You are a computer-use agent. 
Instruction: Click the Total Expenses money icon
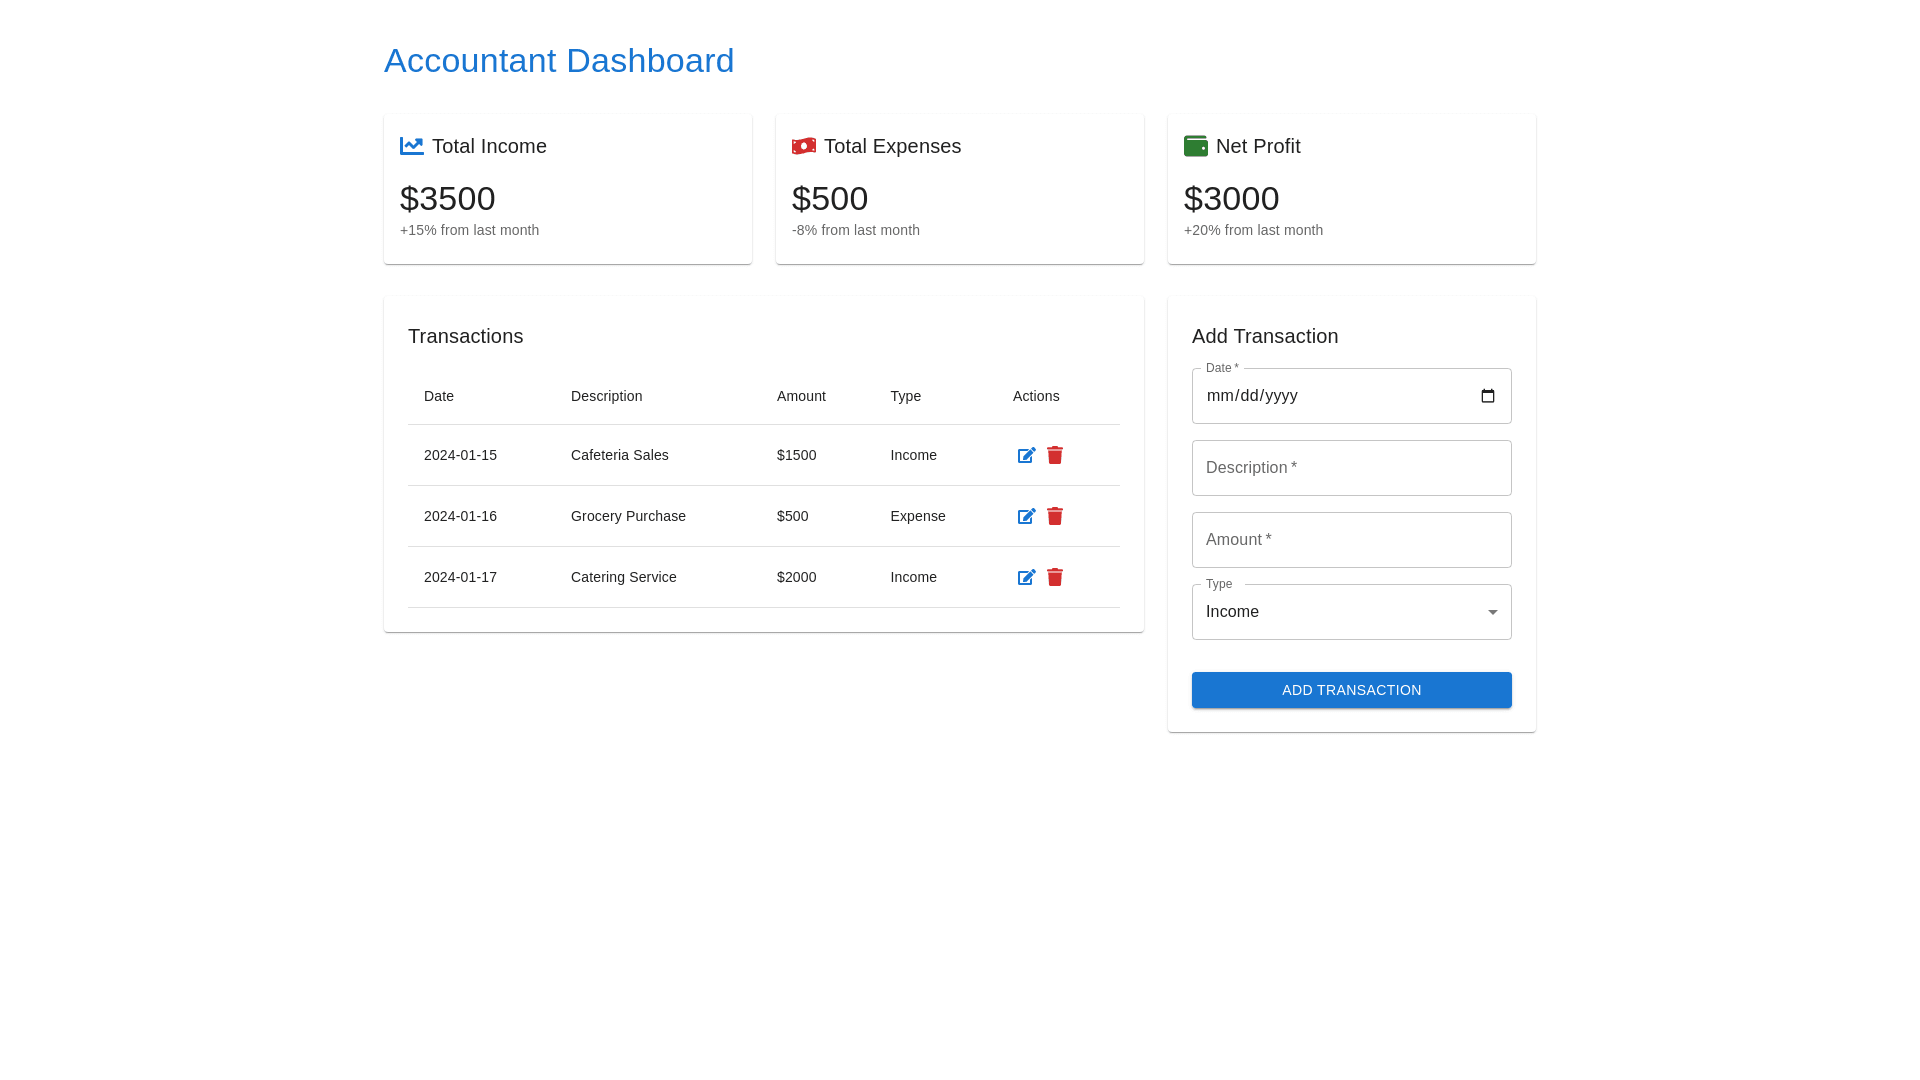804,146
